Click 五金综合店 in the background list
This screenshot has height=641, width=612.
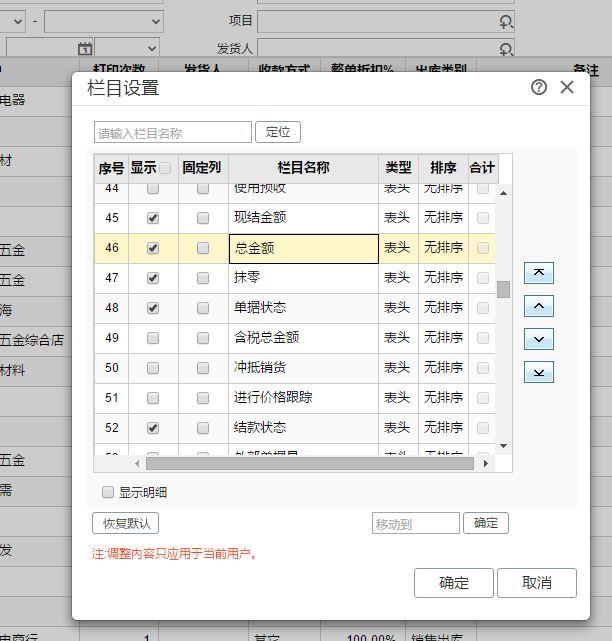tap(31, 340)
